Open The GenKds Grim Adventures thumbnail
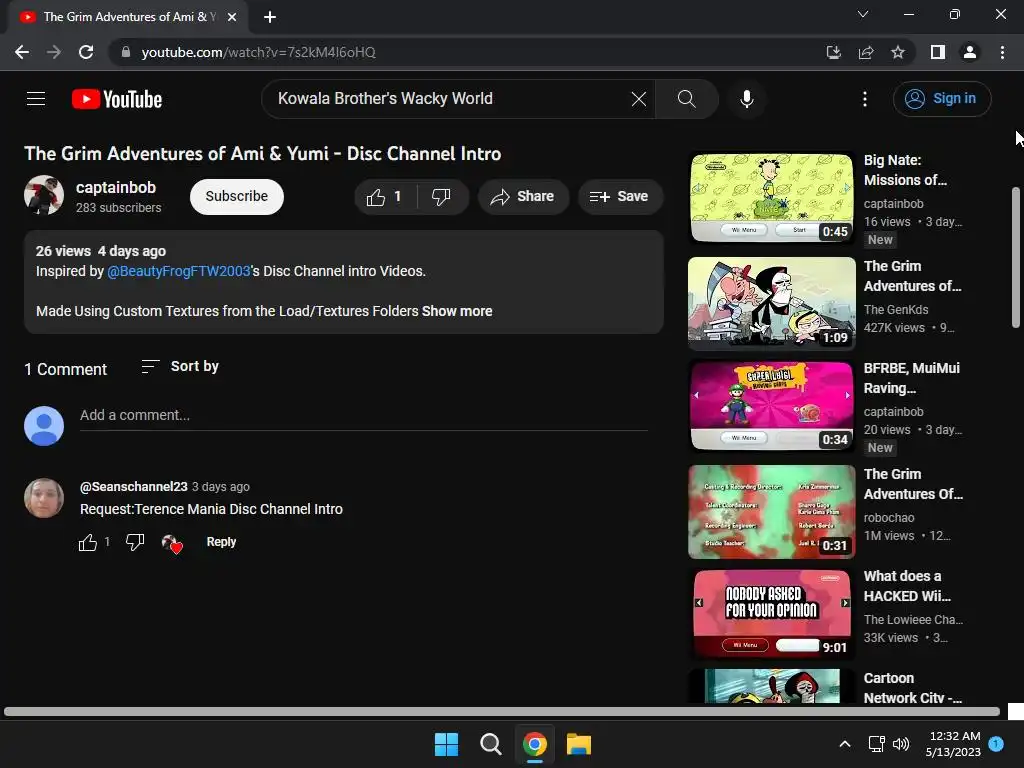1024x768 pixels. coord(771,303)
